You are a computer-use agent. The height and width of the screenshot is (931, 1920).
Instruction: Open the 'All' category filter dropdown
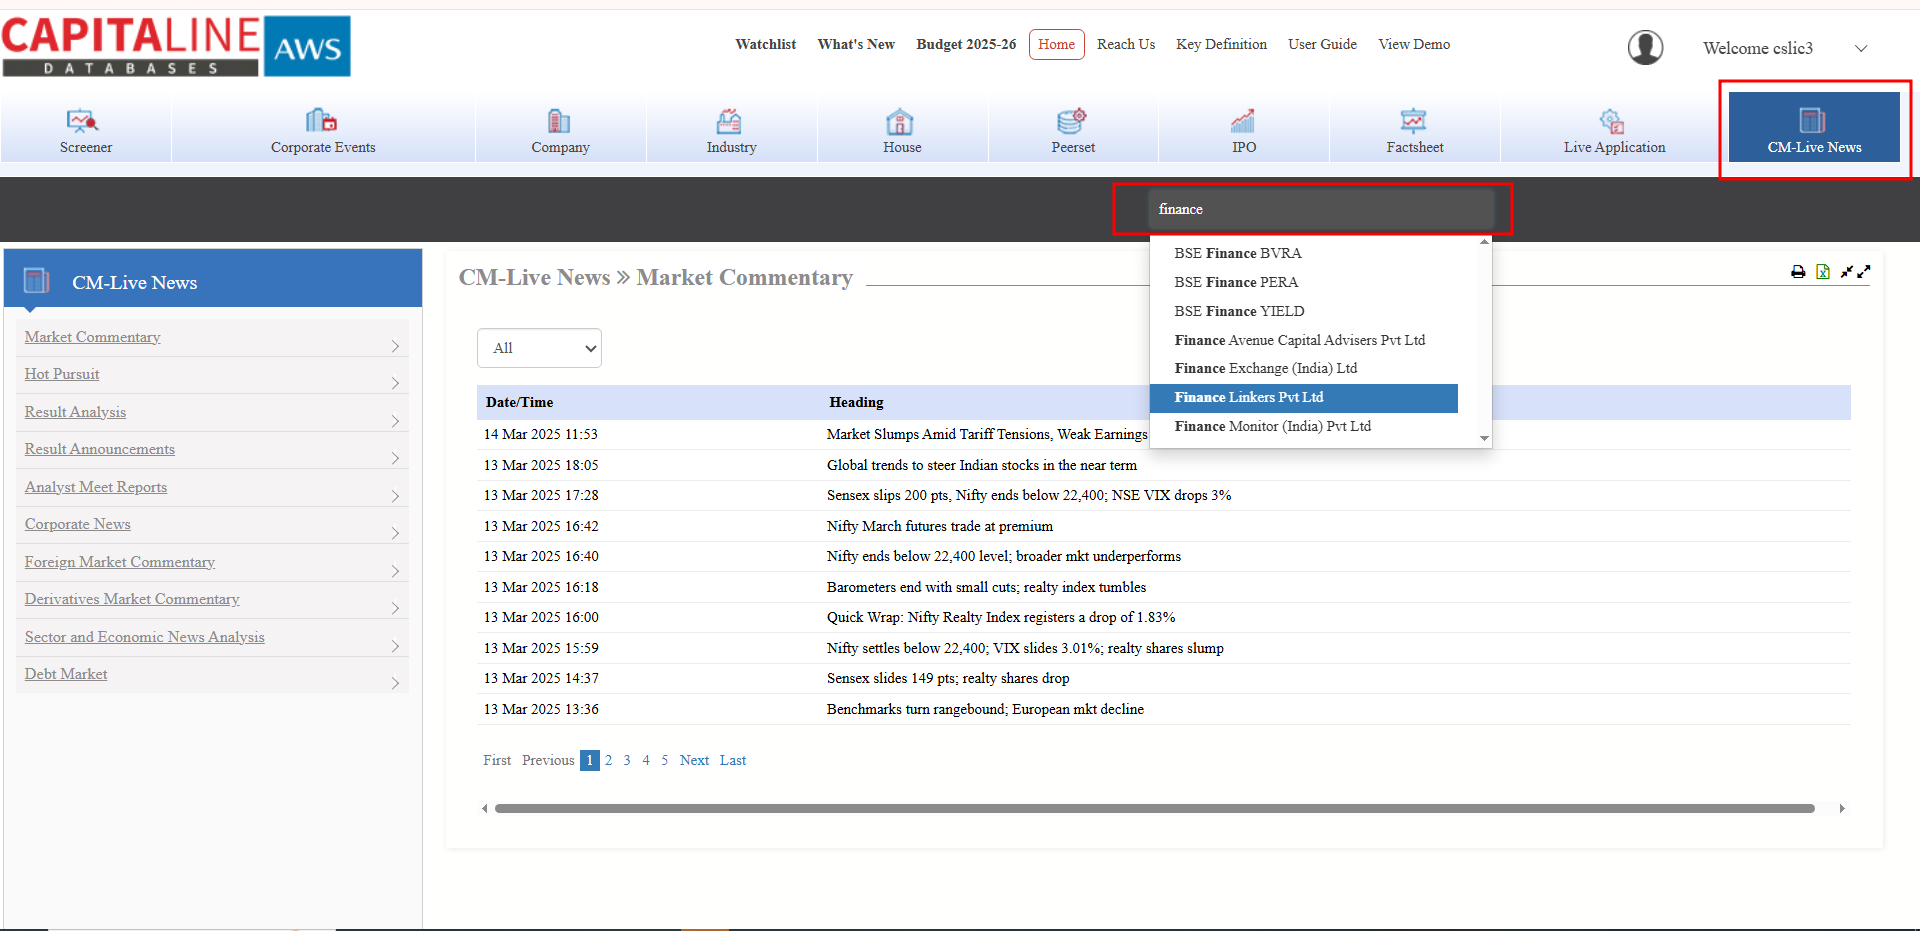(x=539, y=348)
